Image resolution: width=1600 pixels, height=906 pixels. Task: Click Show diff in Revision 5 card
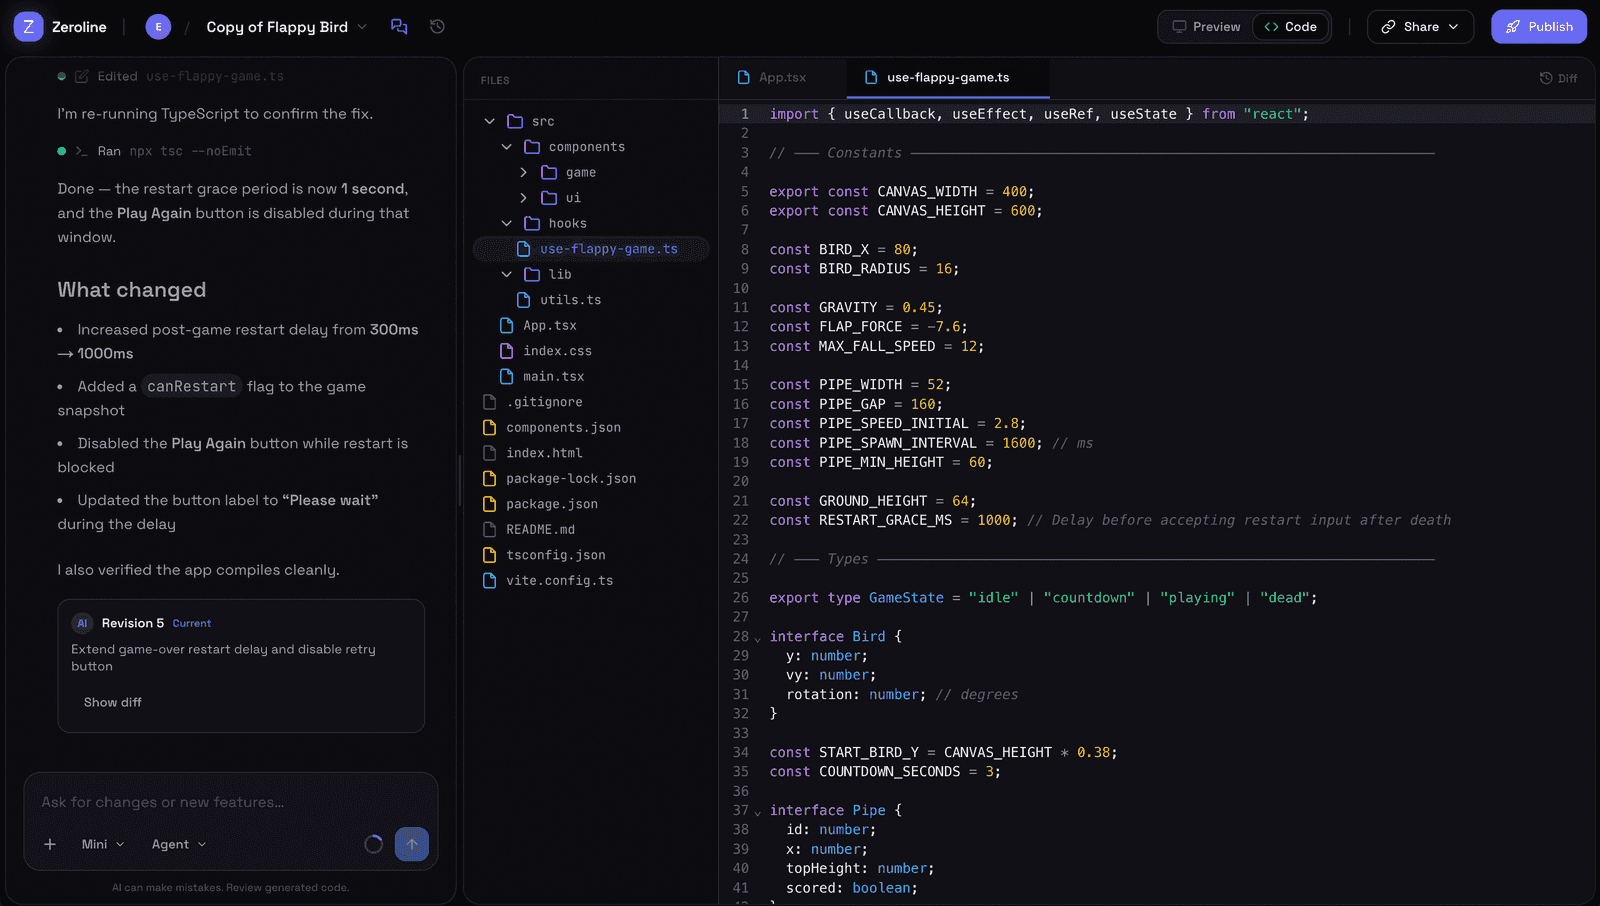[x=113, y=702]
